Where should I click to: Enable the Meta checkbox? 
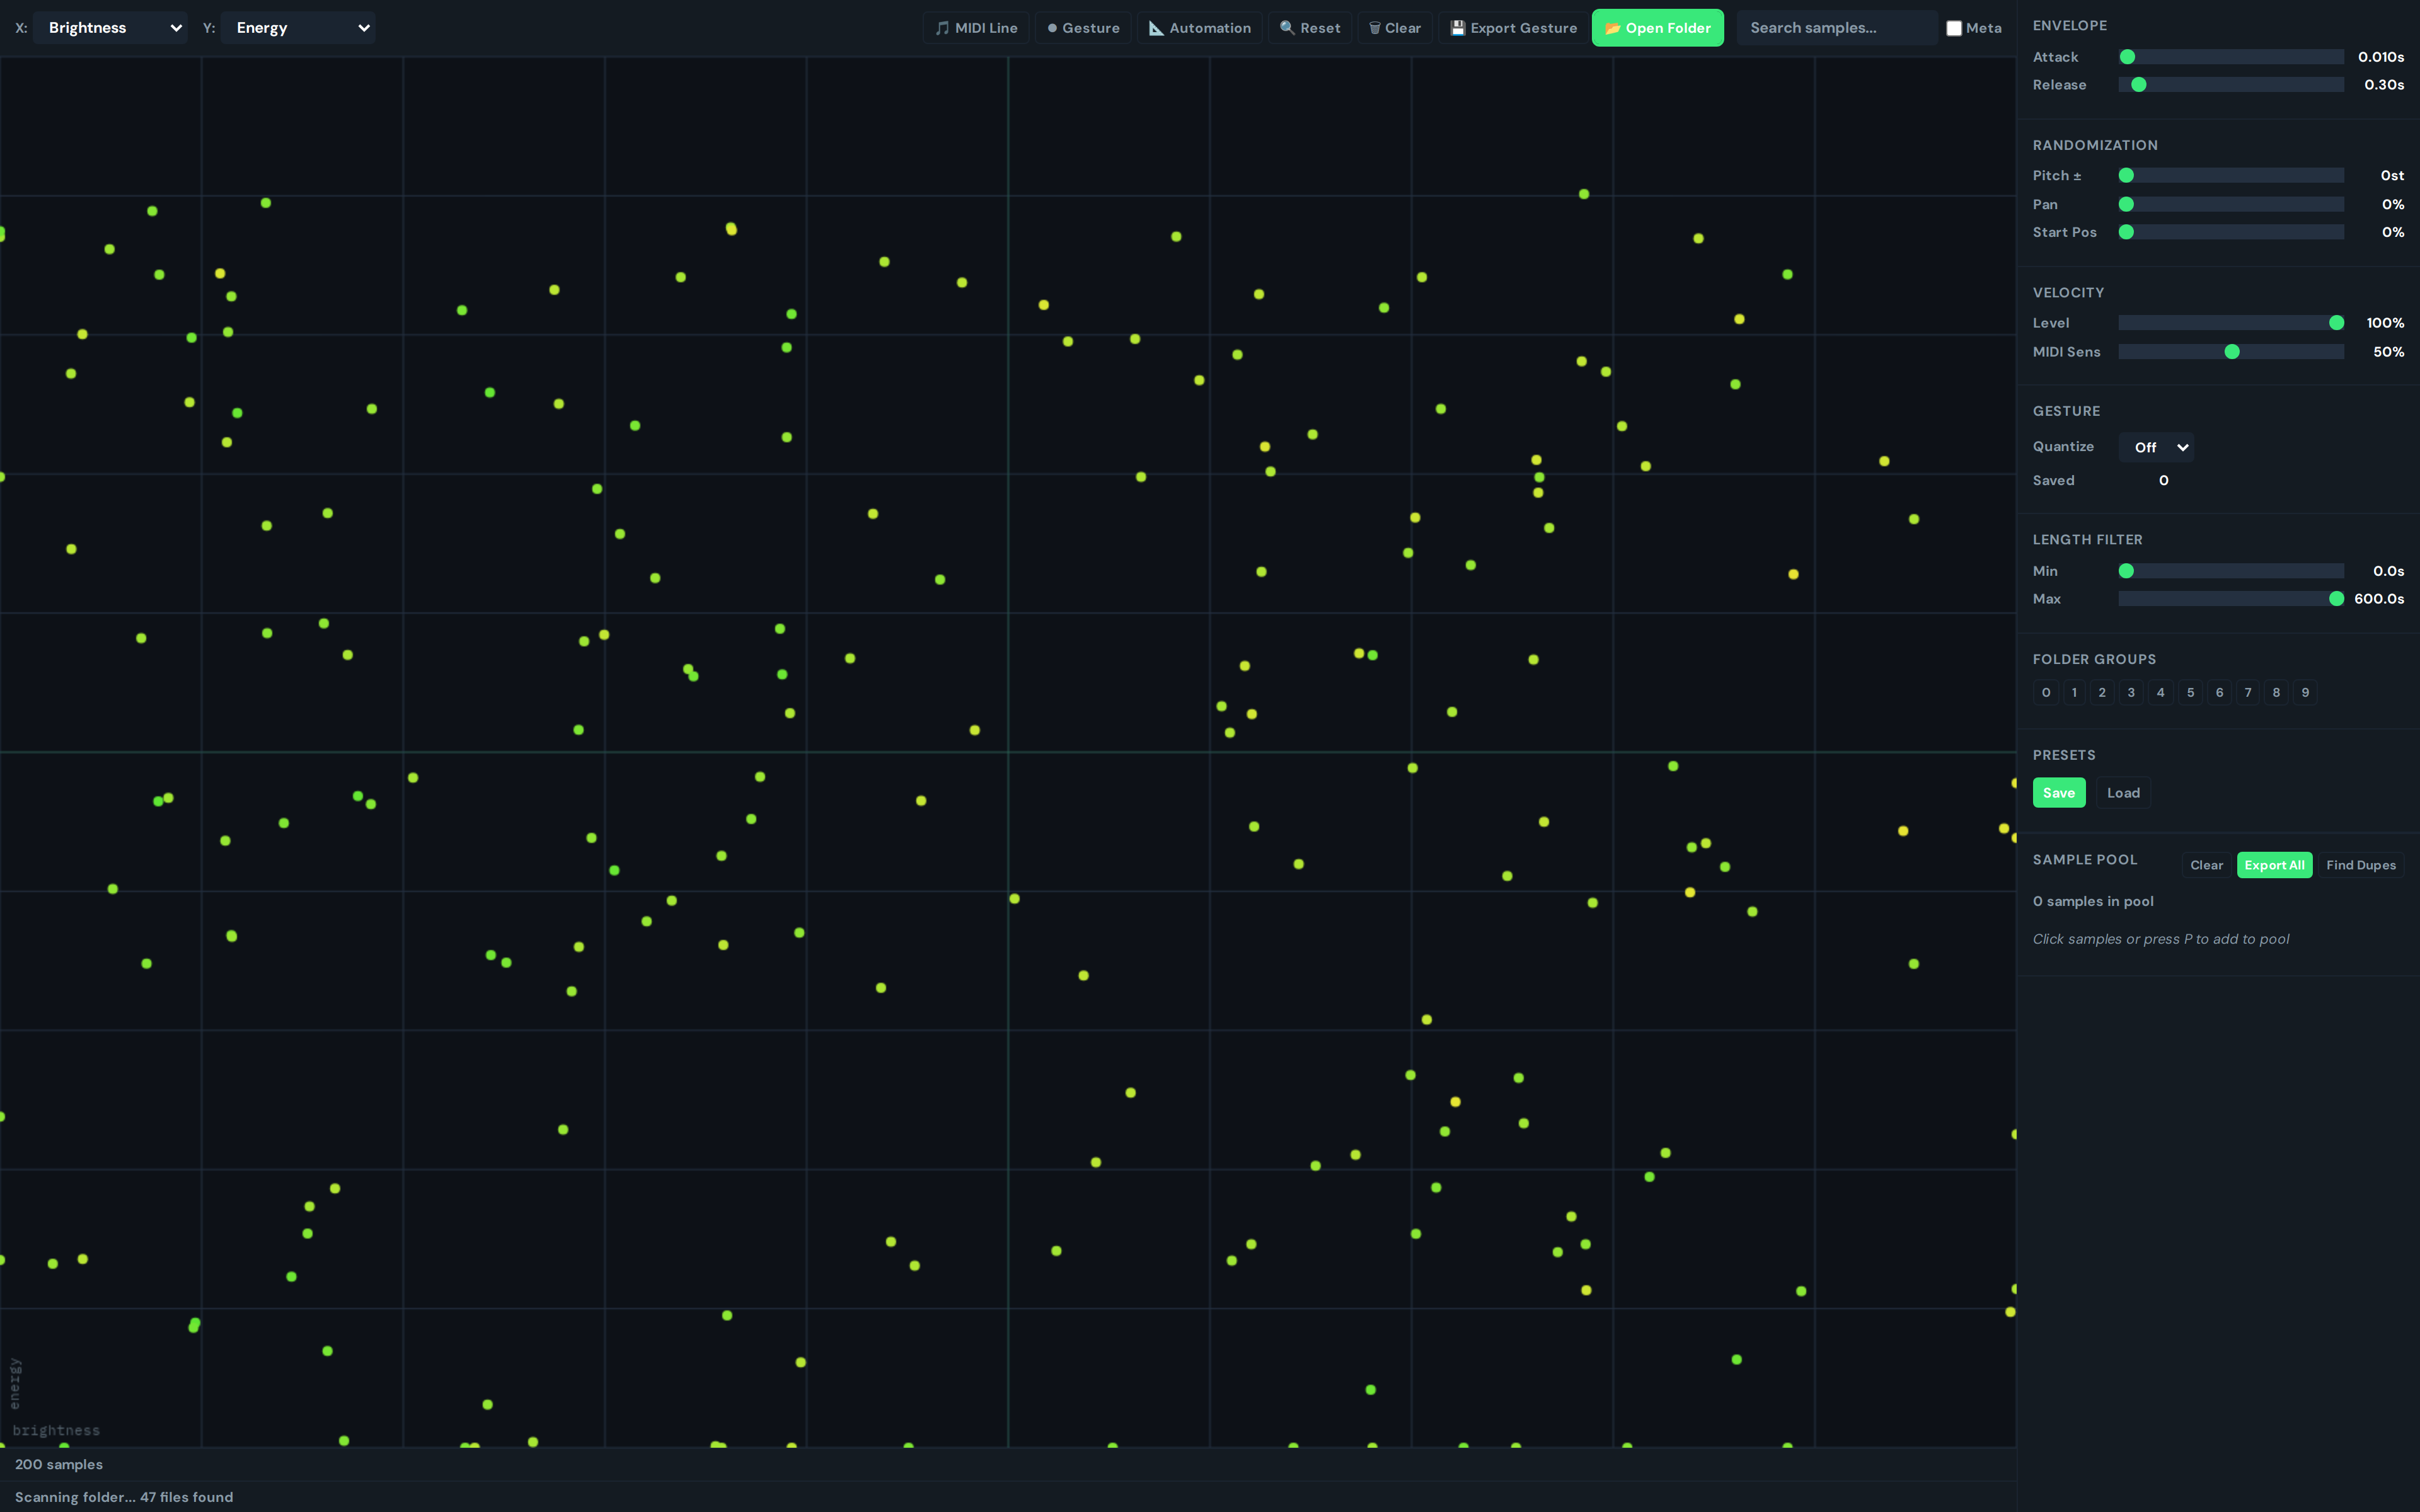(x=1954, y=28)
